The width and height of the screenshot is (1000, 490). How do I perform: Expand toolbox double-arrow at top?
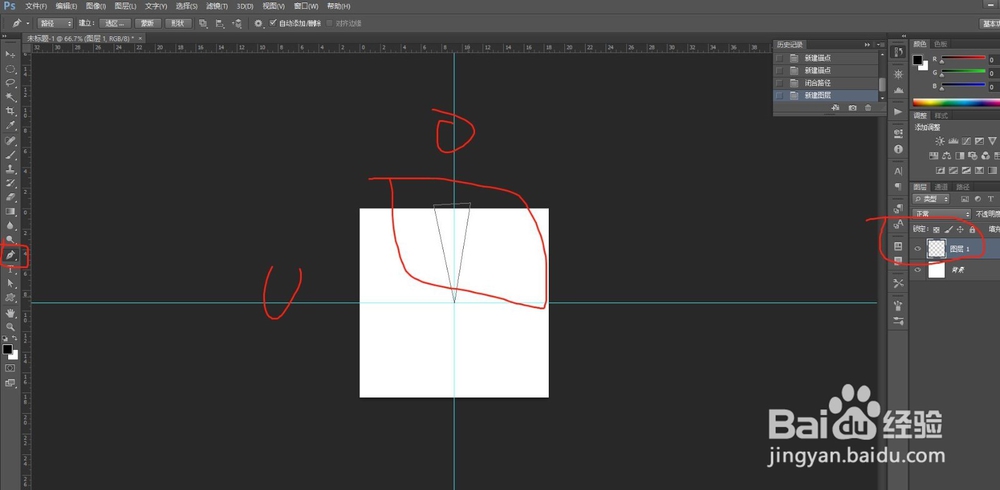tap(6, 38)
